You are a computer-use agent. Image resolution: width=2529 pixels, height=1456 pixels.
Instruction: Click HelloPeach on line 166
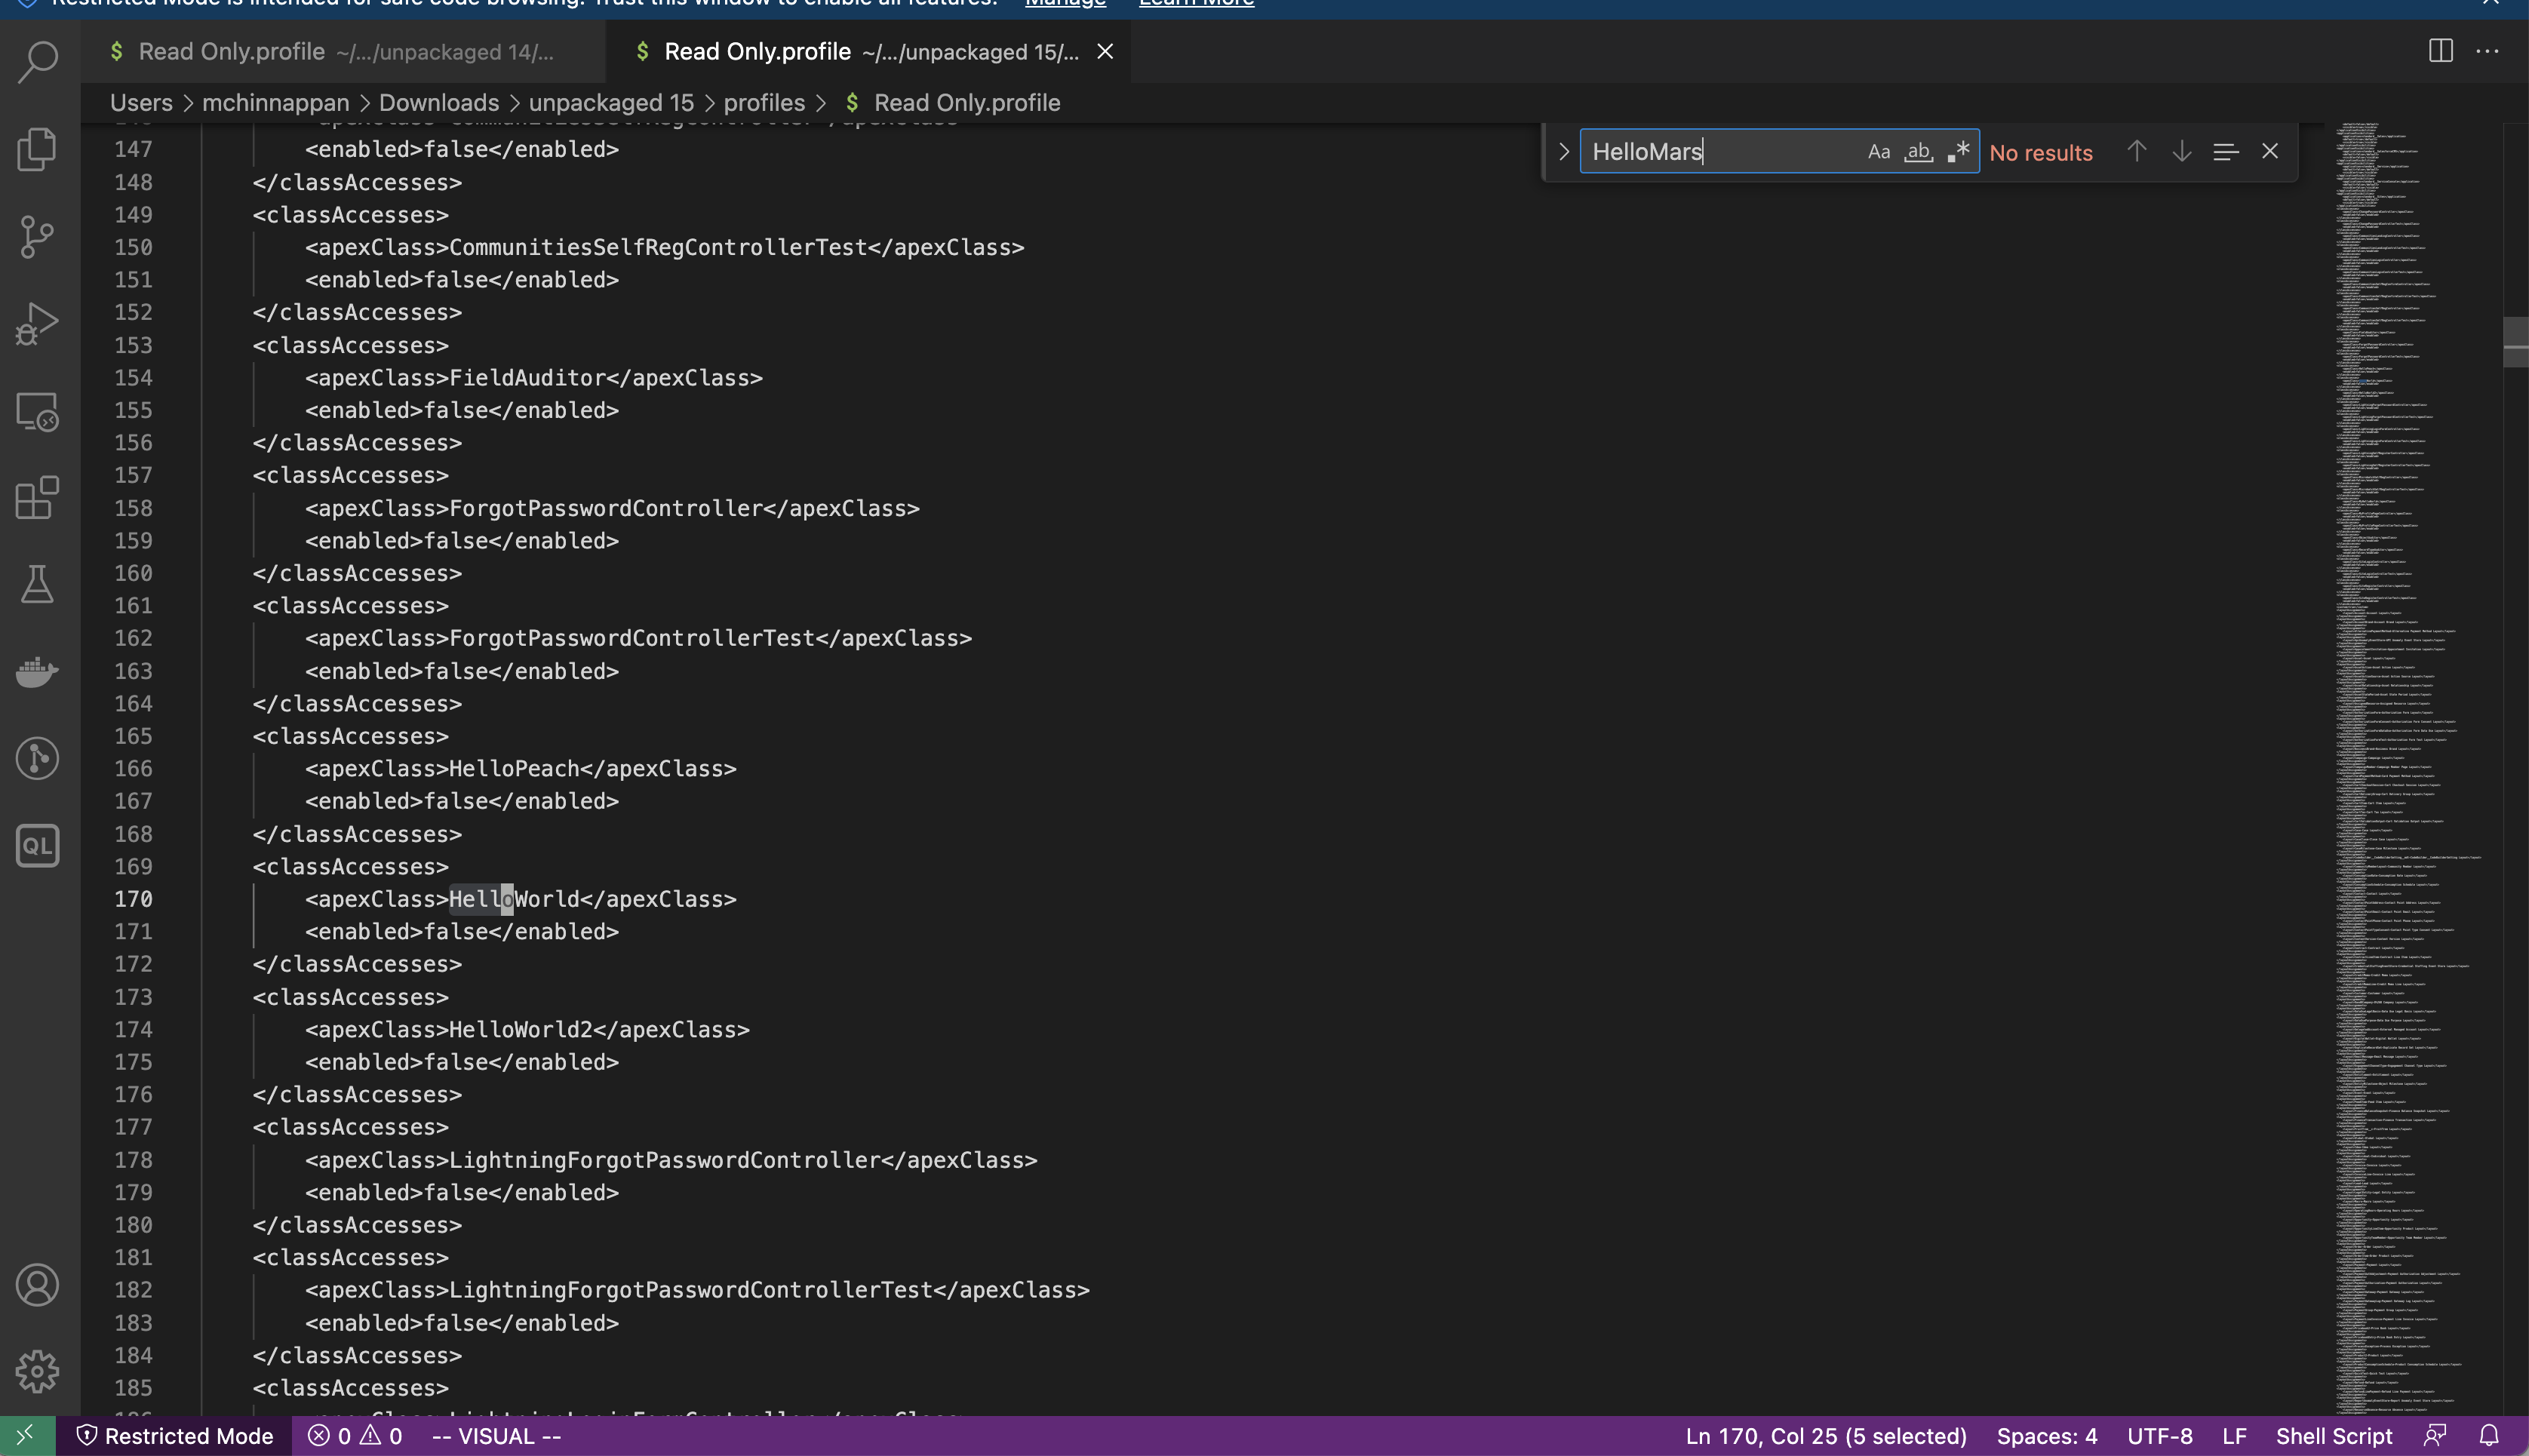(x=514, y=768)
